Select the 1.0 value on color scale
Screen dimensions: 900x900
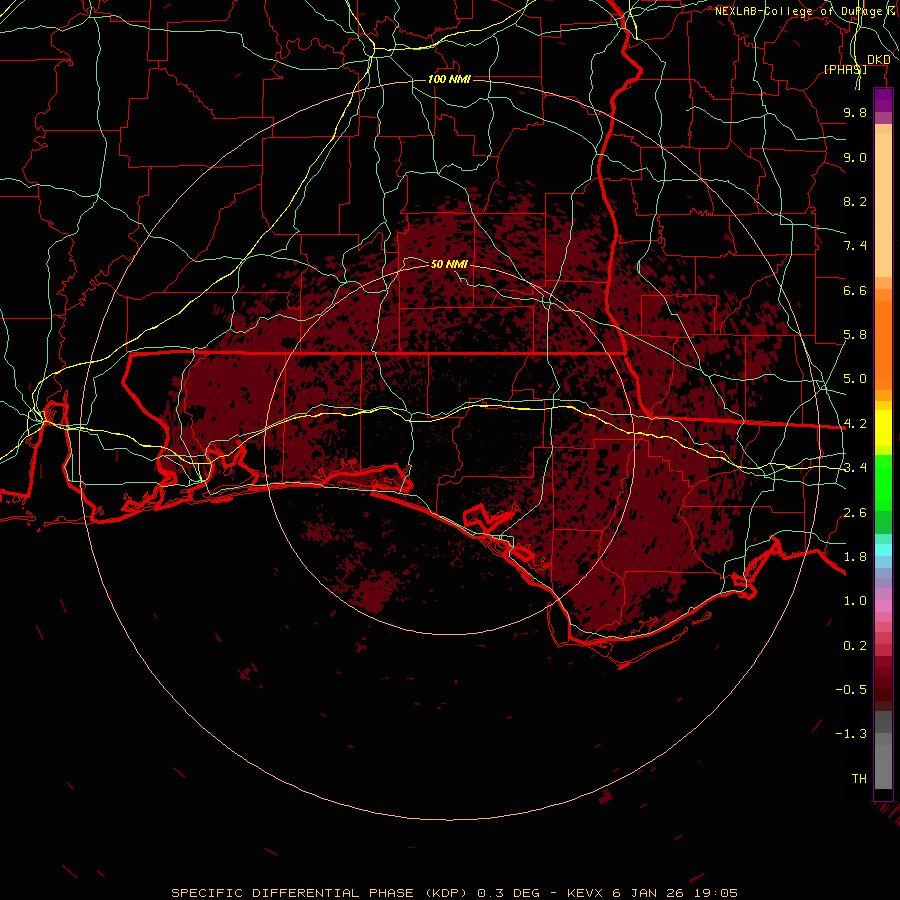[x=855, y=601]
